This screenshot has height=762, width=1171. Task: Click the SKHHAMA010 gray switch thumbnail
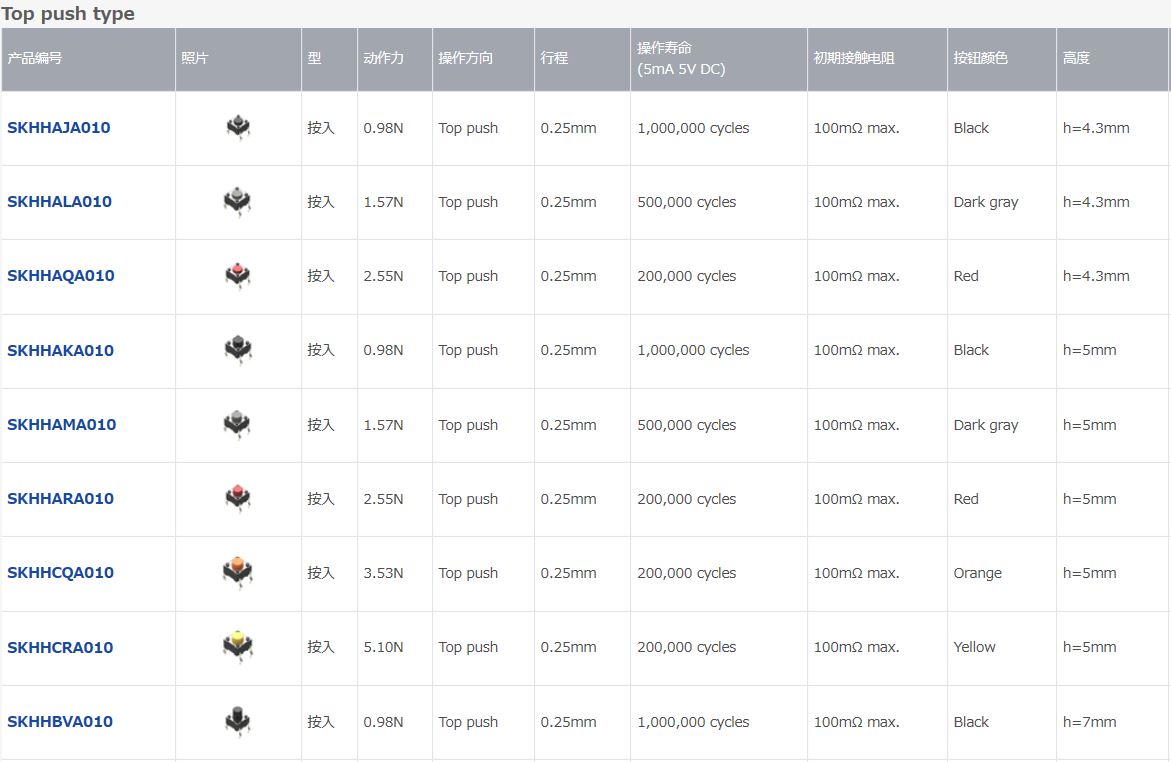(x=237, y=424)
